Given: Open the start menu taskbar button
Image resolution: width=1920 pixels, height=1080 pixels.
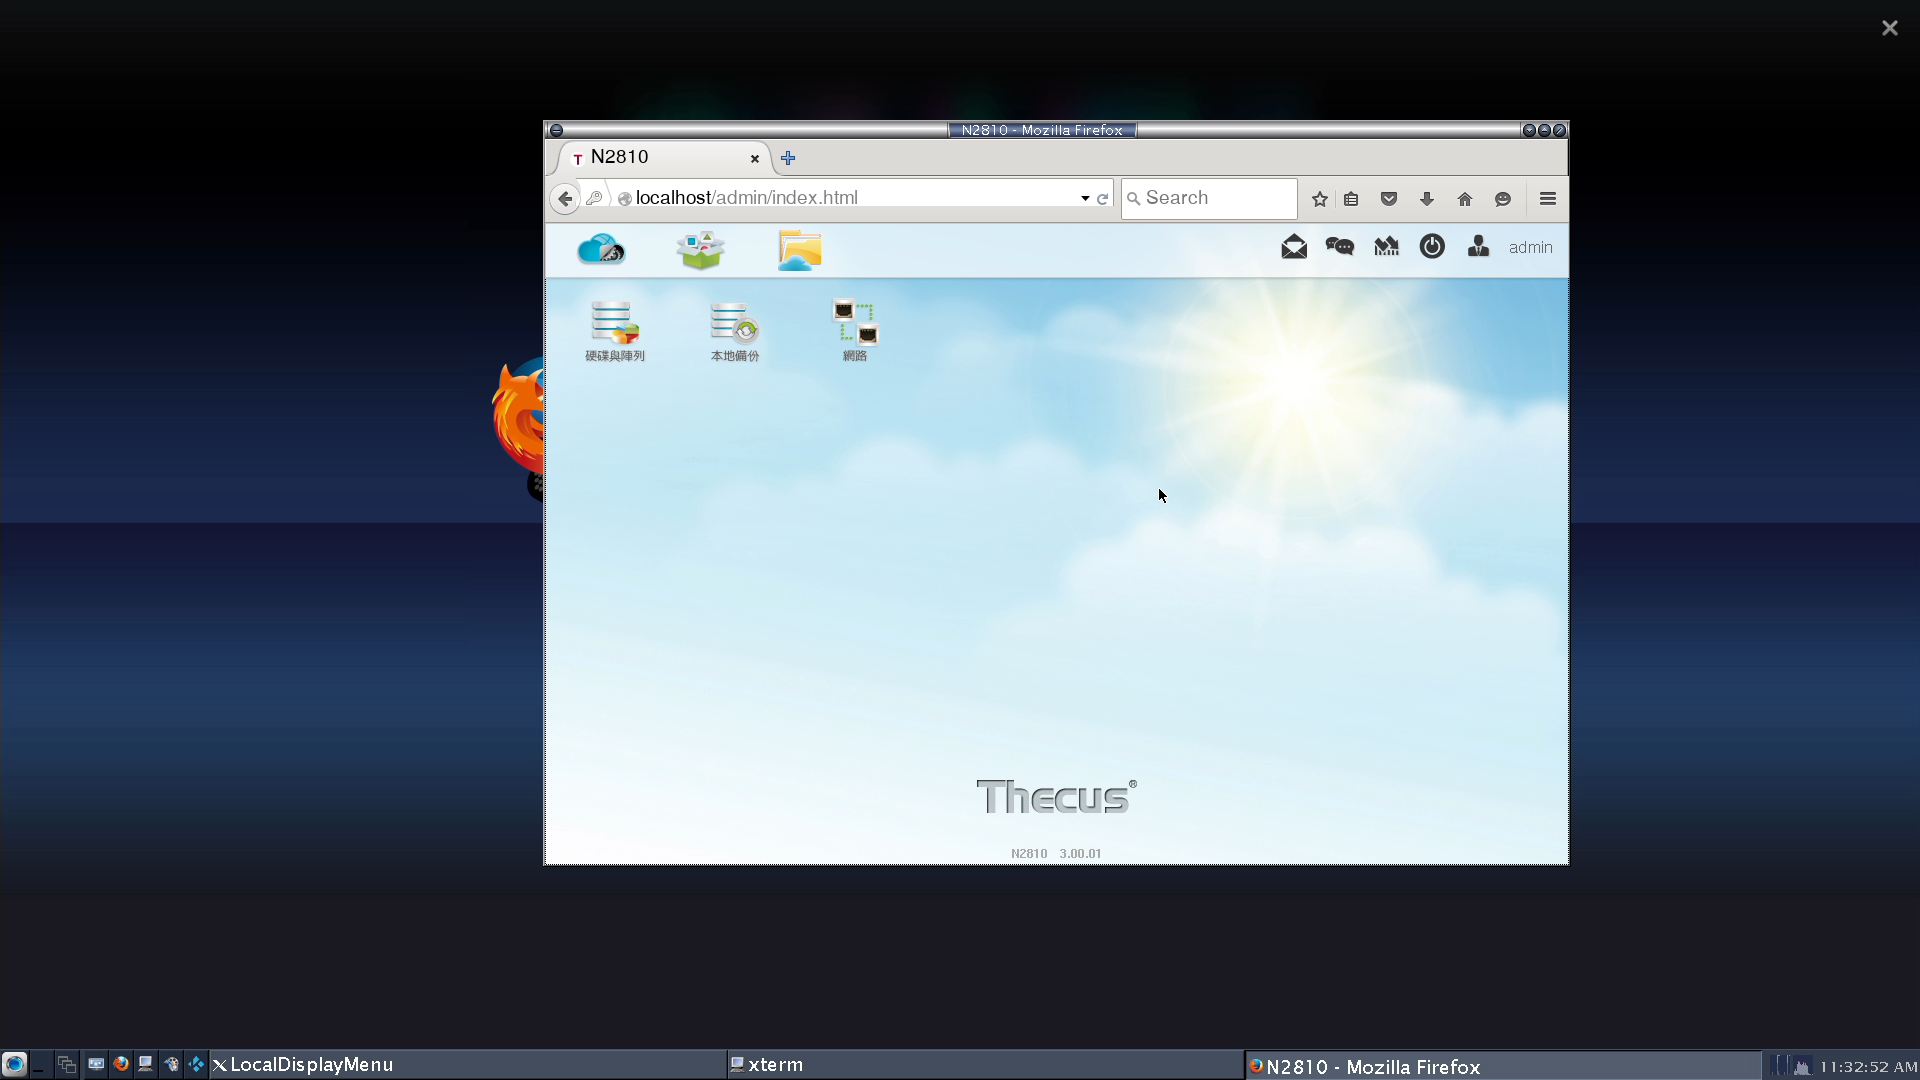Looking at the screenshot, I should point(13,1064).
